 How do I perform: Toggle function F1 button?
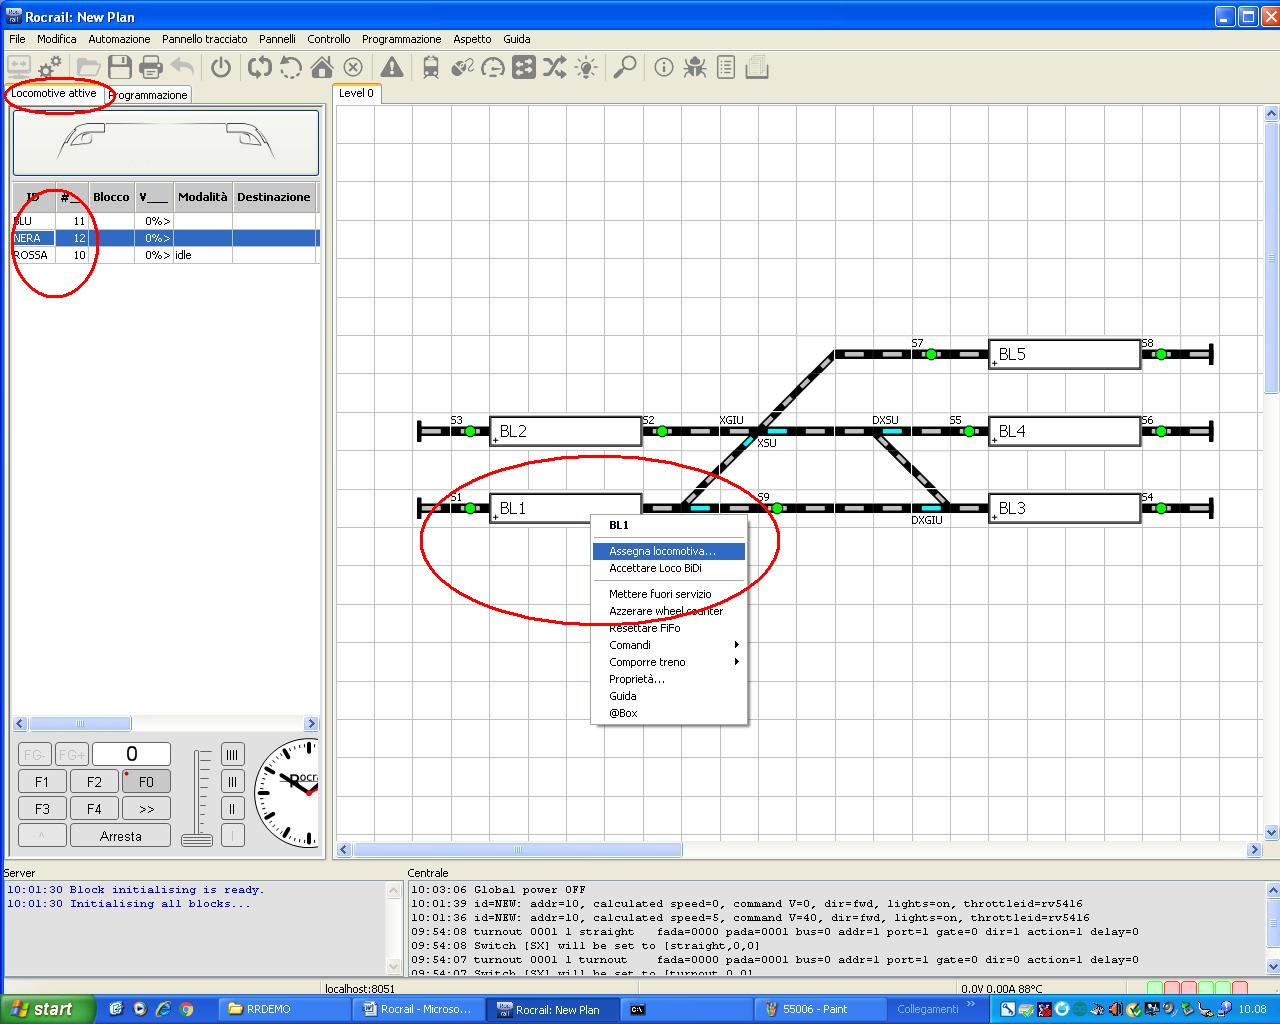pos(42,782)
